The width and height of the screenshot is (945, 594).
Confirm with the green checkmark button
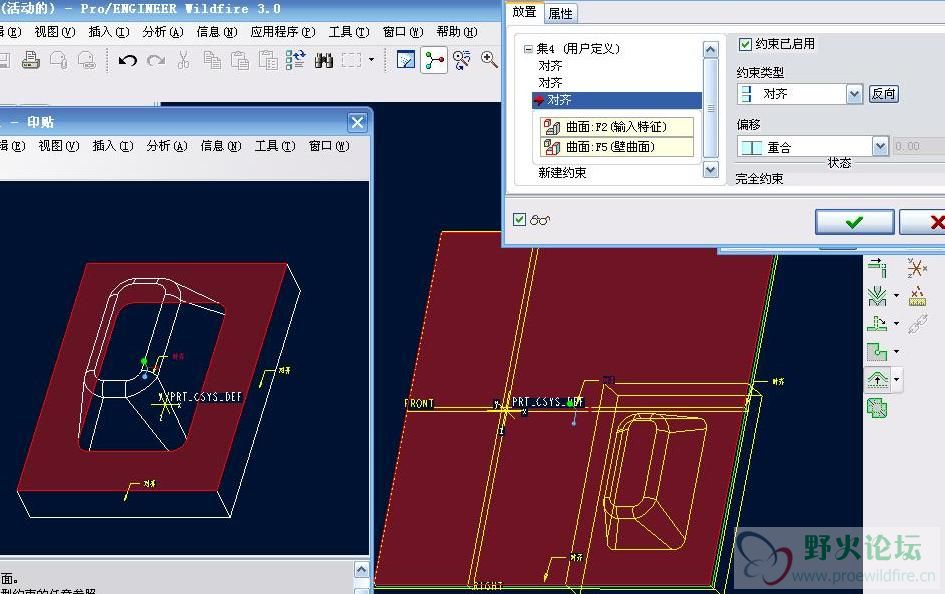click(854, 222)
